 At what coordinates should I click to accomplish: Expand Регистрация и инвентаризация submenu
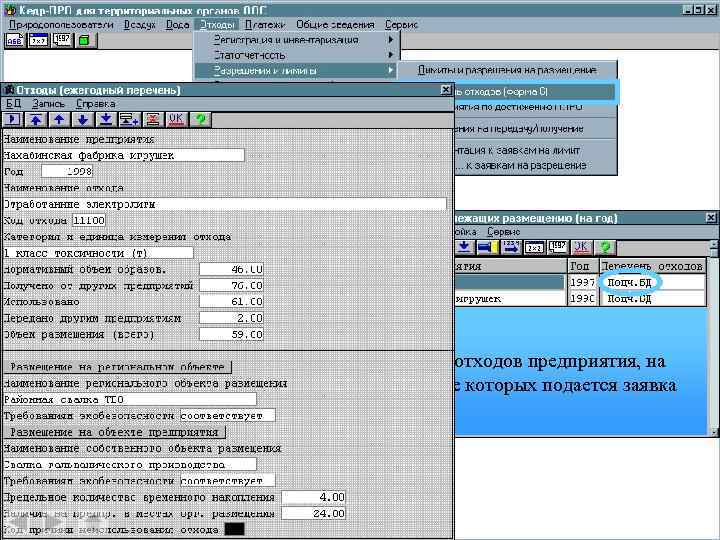pyautogui.click(x=296, y=40)
